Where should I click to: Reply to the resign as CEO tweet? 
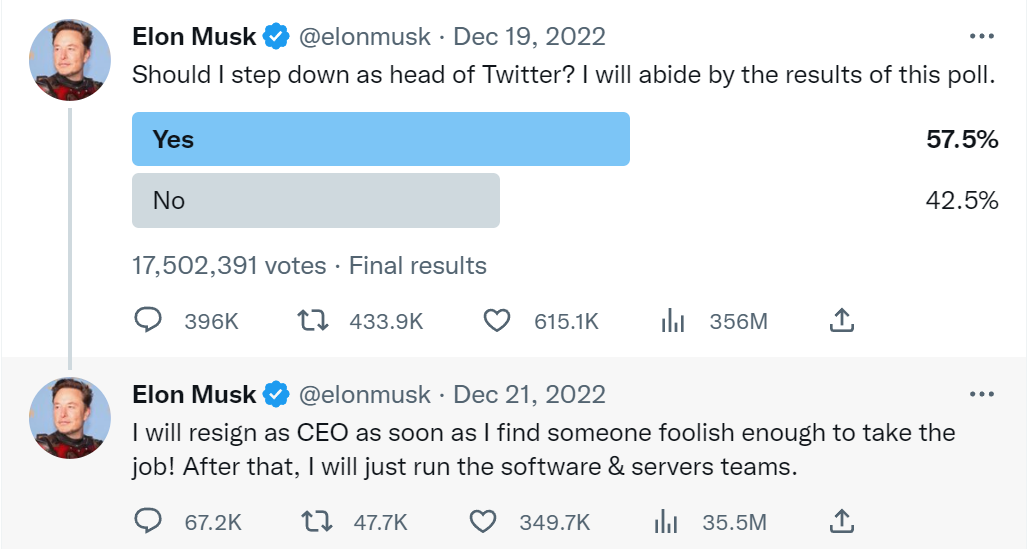click(148, 521)
